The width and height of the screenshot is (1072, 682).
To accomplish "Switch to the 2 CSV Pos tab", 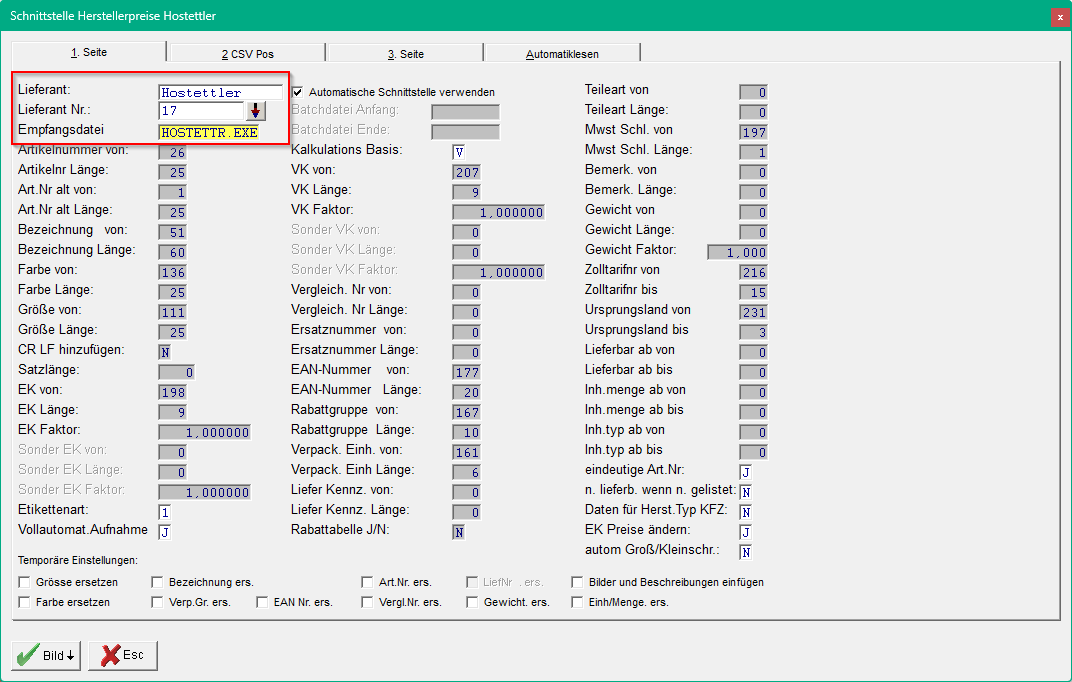I will 246,52.
